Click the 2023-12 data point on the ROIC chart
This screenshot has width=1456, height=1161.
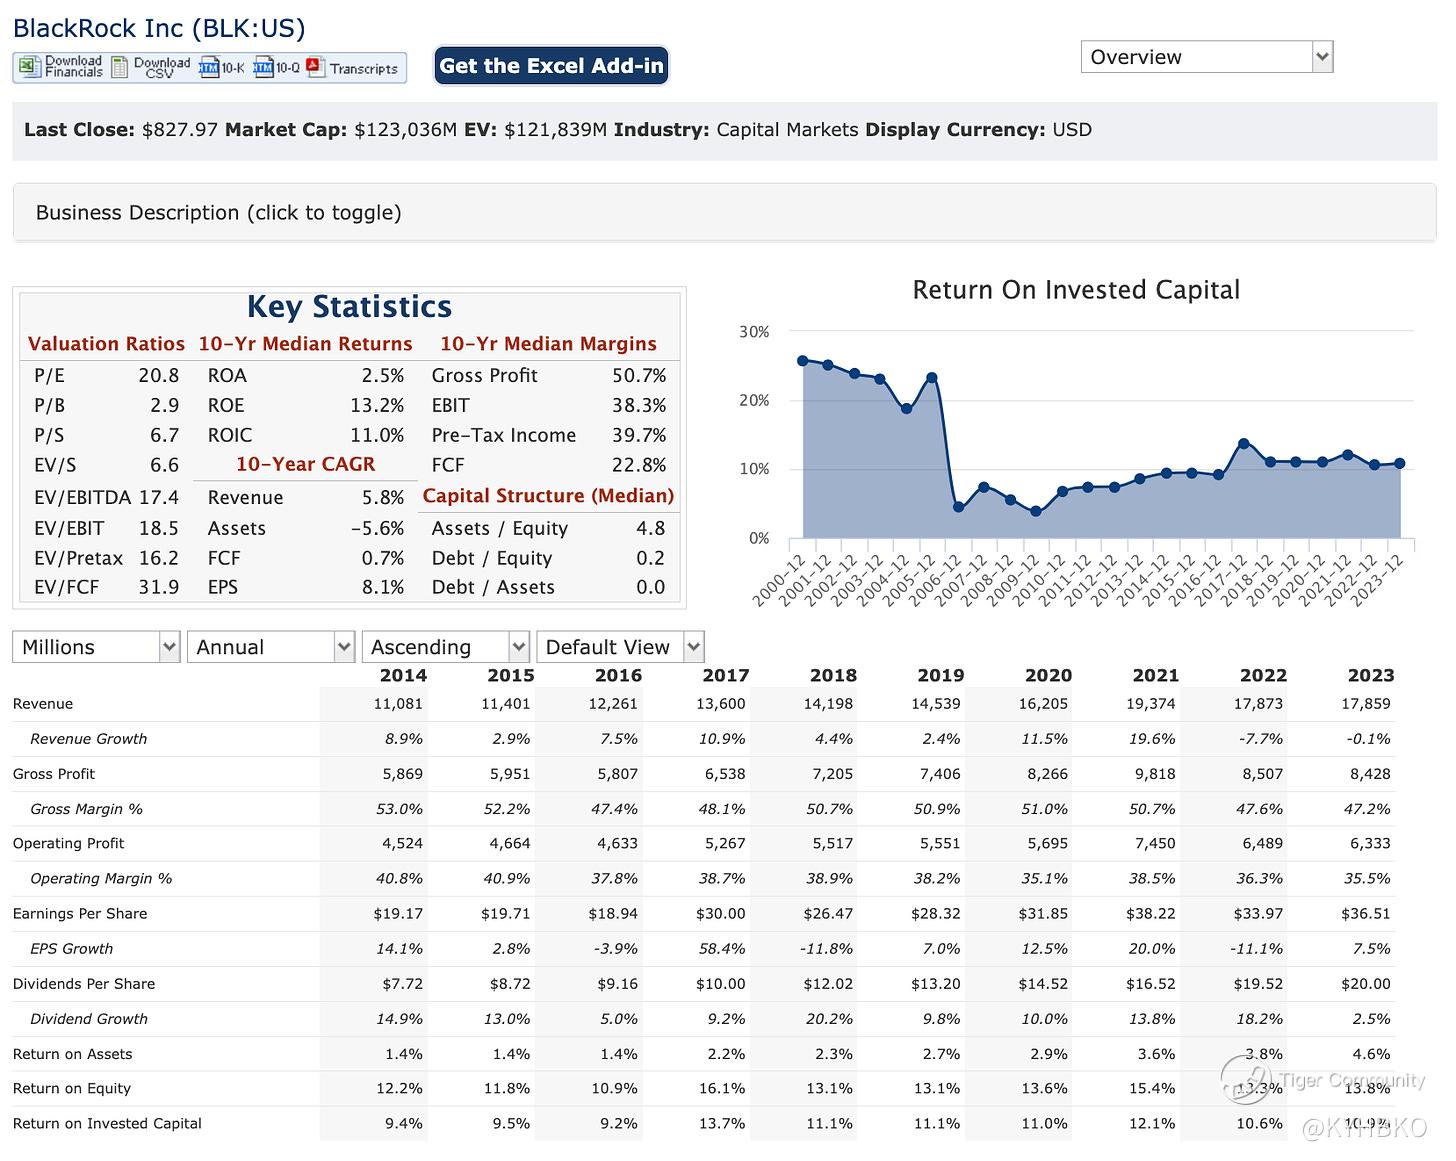coord(1400,463)
